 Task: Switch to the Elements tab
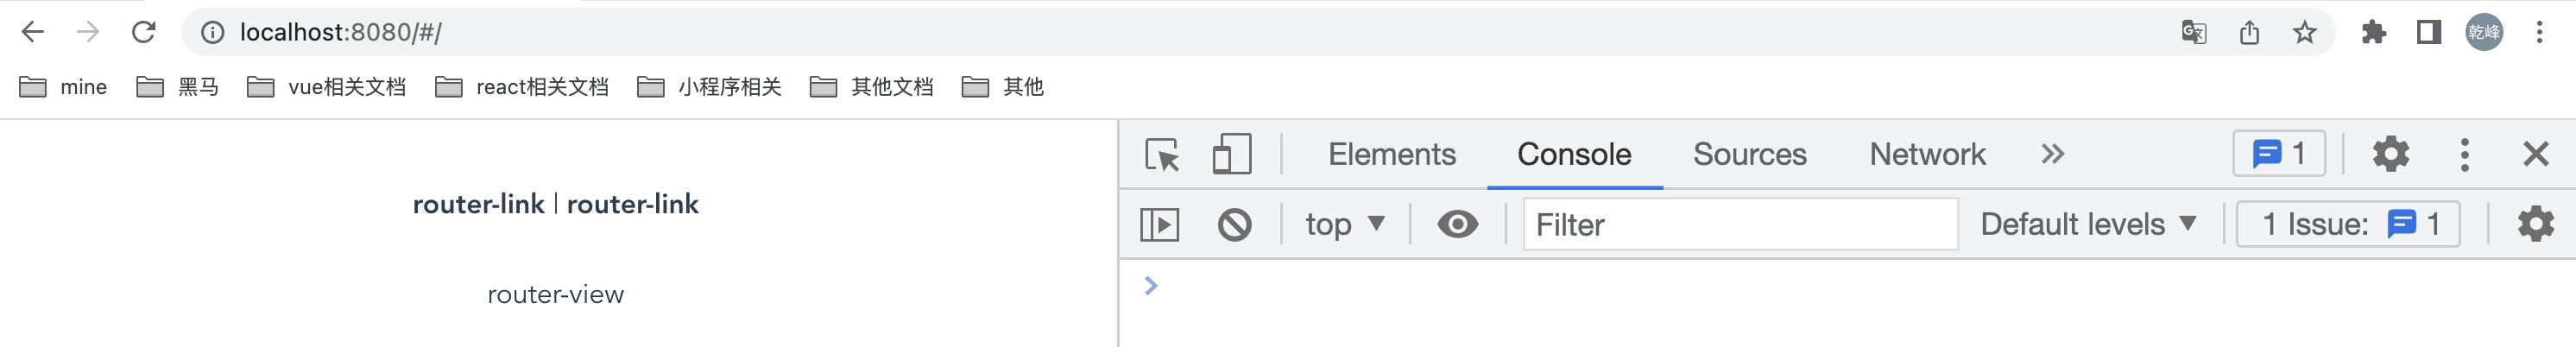click(x=1391, y=154)
